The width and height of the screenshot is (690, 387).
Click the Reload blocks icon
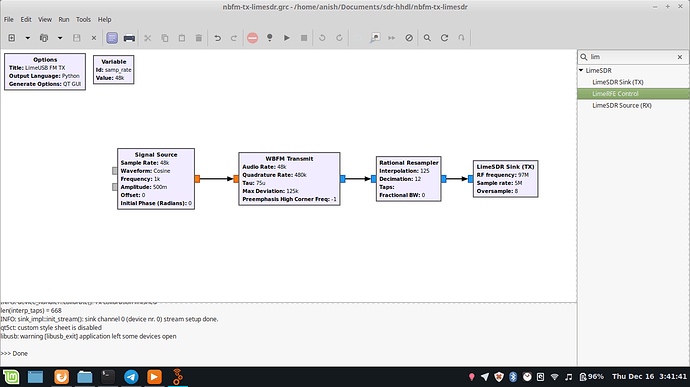(444, 38)
